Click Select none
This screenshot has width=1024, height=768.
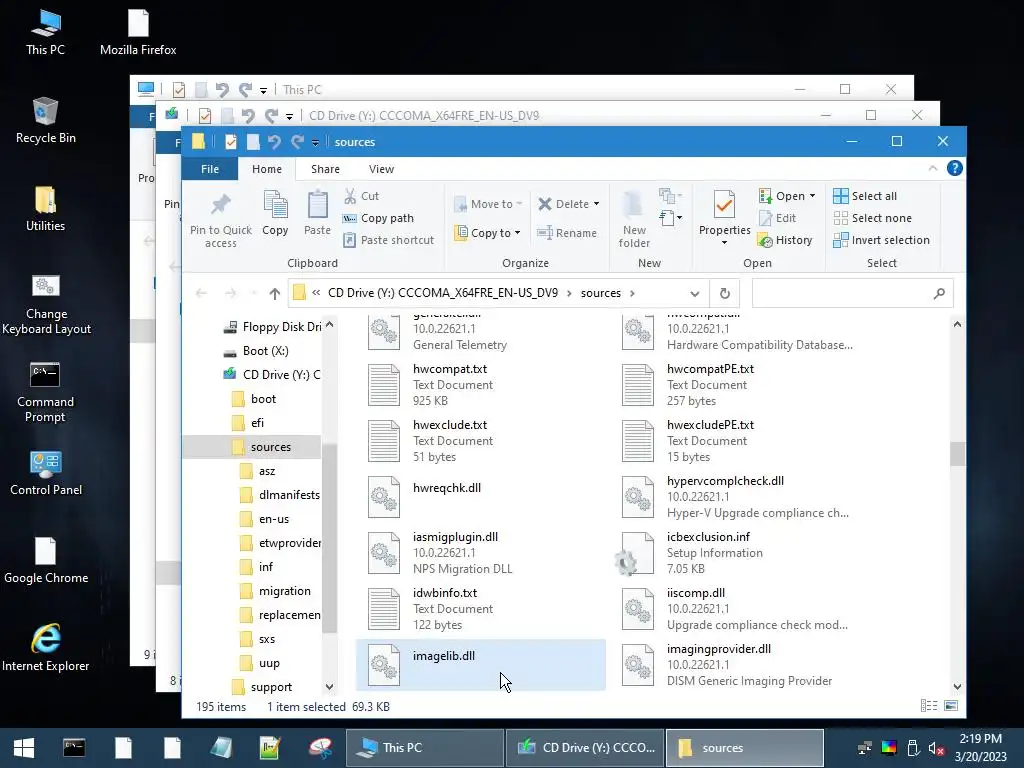click(872, 218)
